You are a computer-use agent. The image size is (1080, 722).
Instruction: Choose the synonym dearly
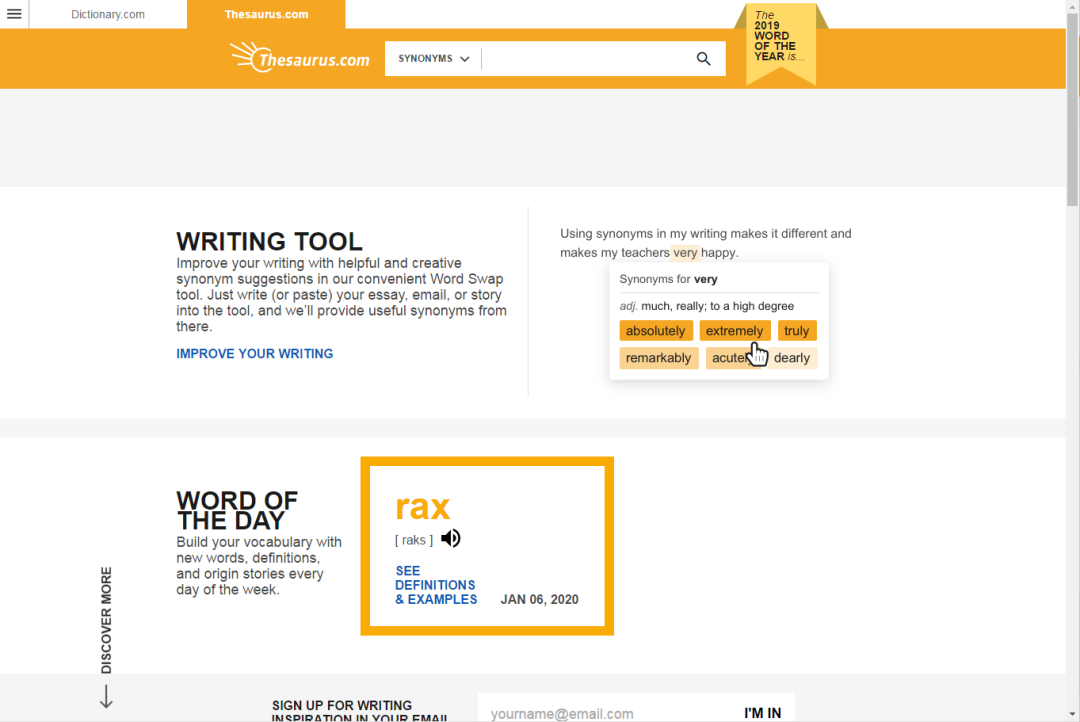pyautogui.click(x=792, y=358)
